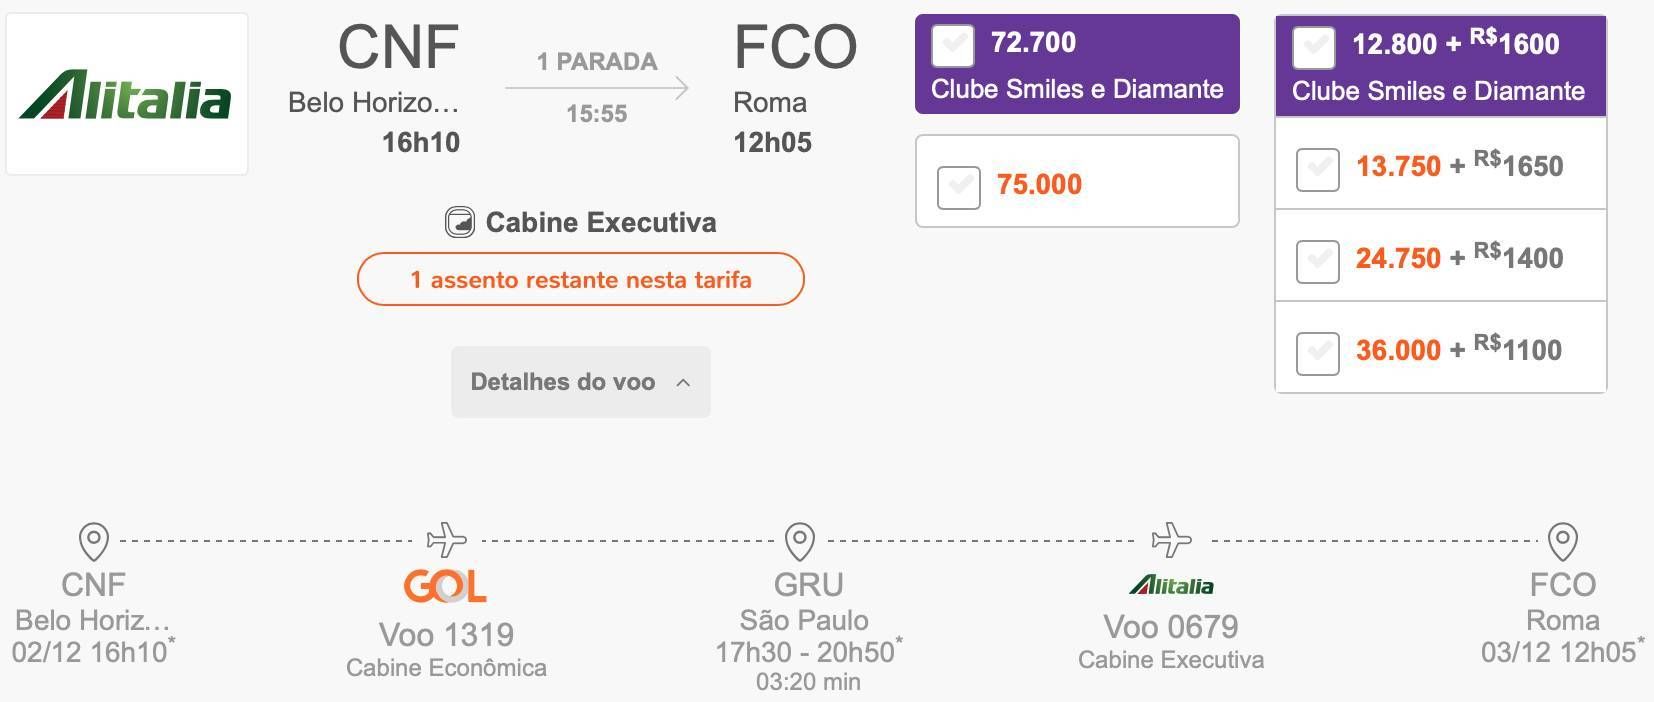Click the GRU stopover location pin icon
This screenshot has width=1654, height=702.
pyautogui.click(x=800, y=541)
